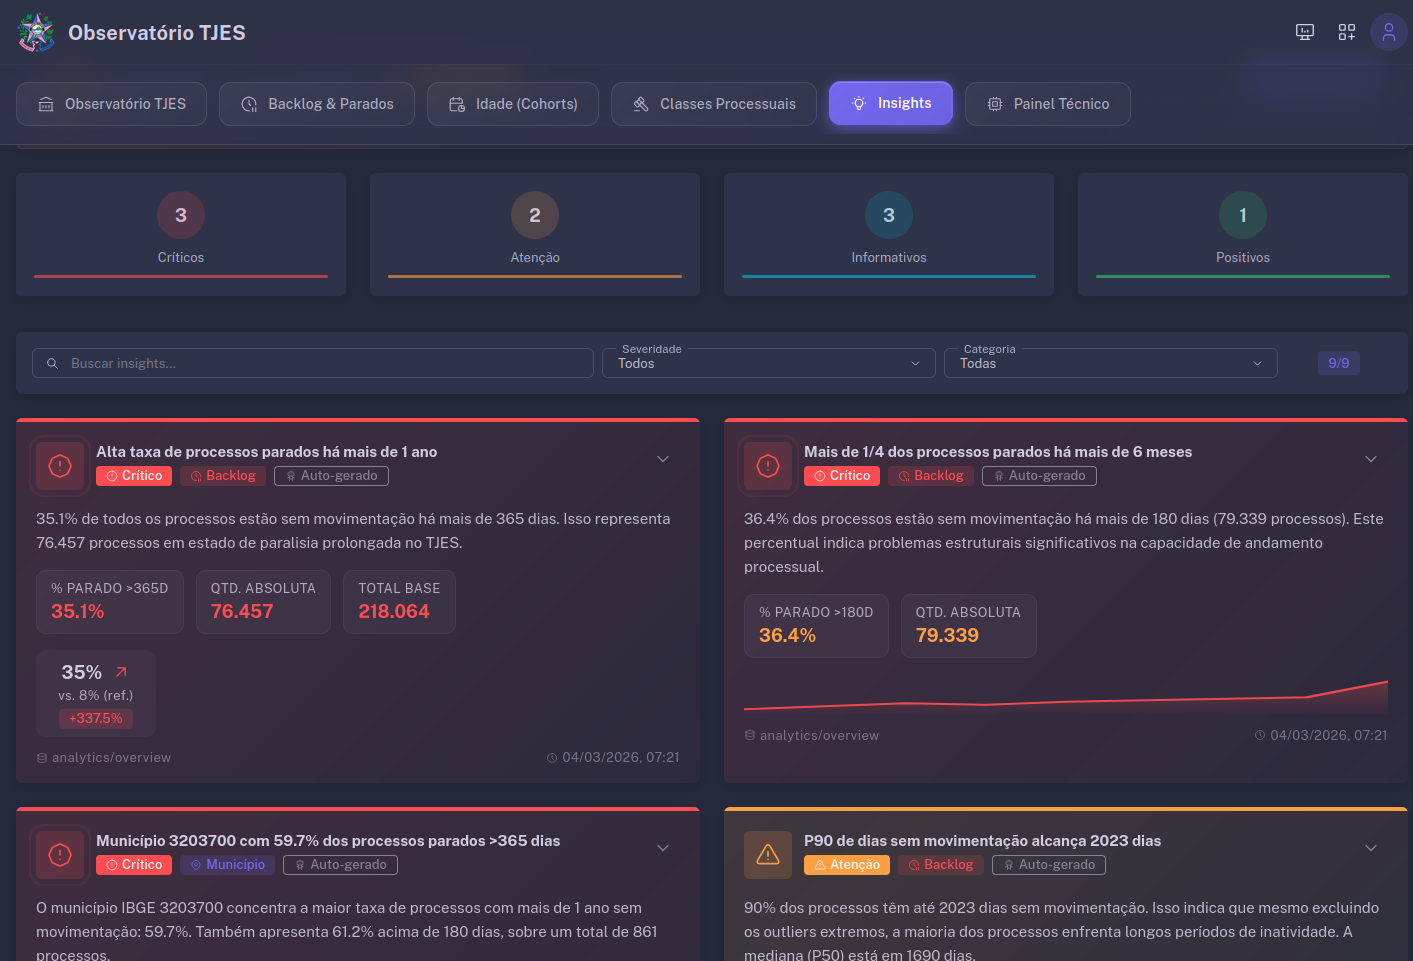The width and height of the screenshot is (1413, 961).
Task: Click the 9/9 insights counter badge
Action: tap(1338, 363)
